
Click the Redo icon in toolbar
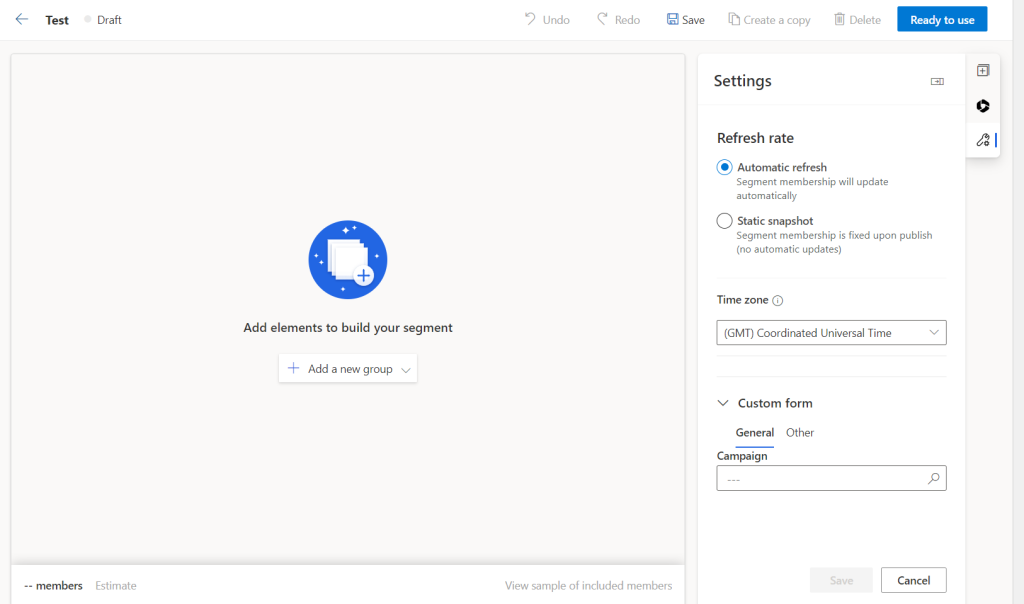(602, 19)
